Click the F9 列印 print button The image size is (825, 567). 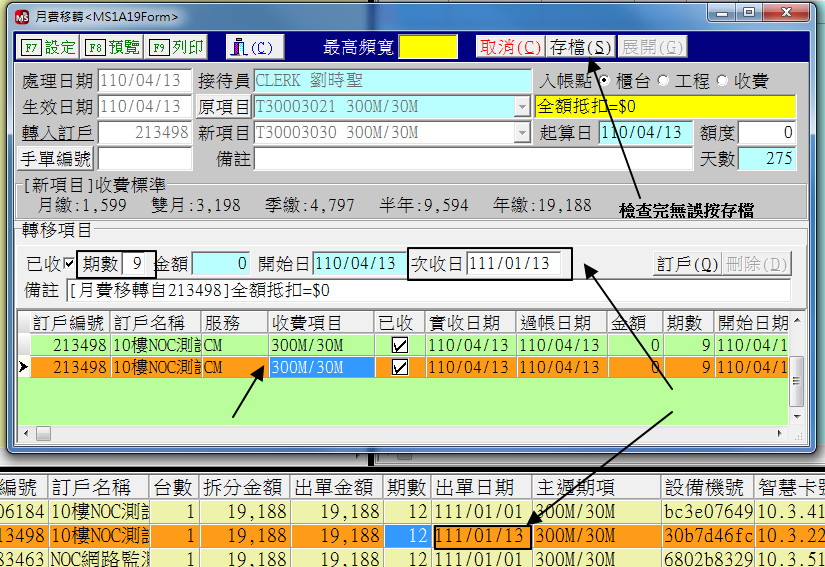click(x=177, y=47)
